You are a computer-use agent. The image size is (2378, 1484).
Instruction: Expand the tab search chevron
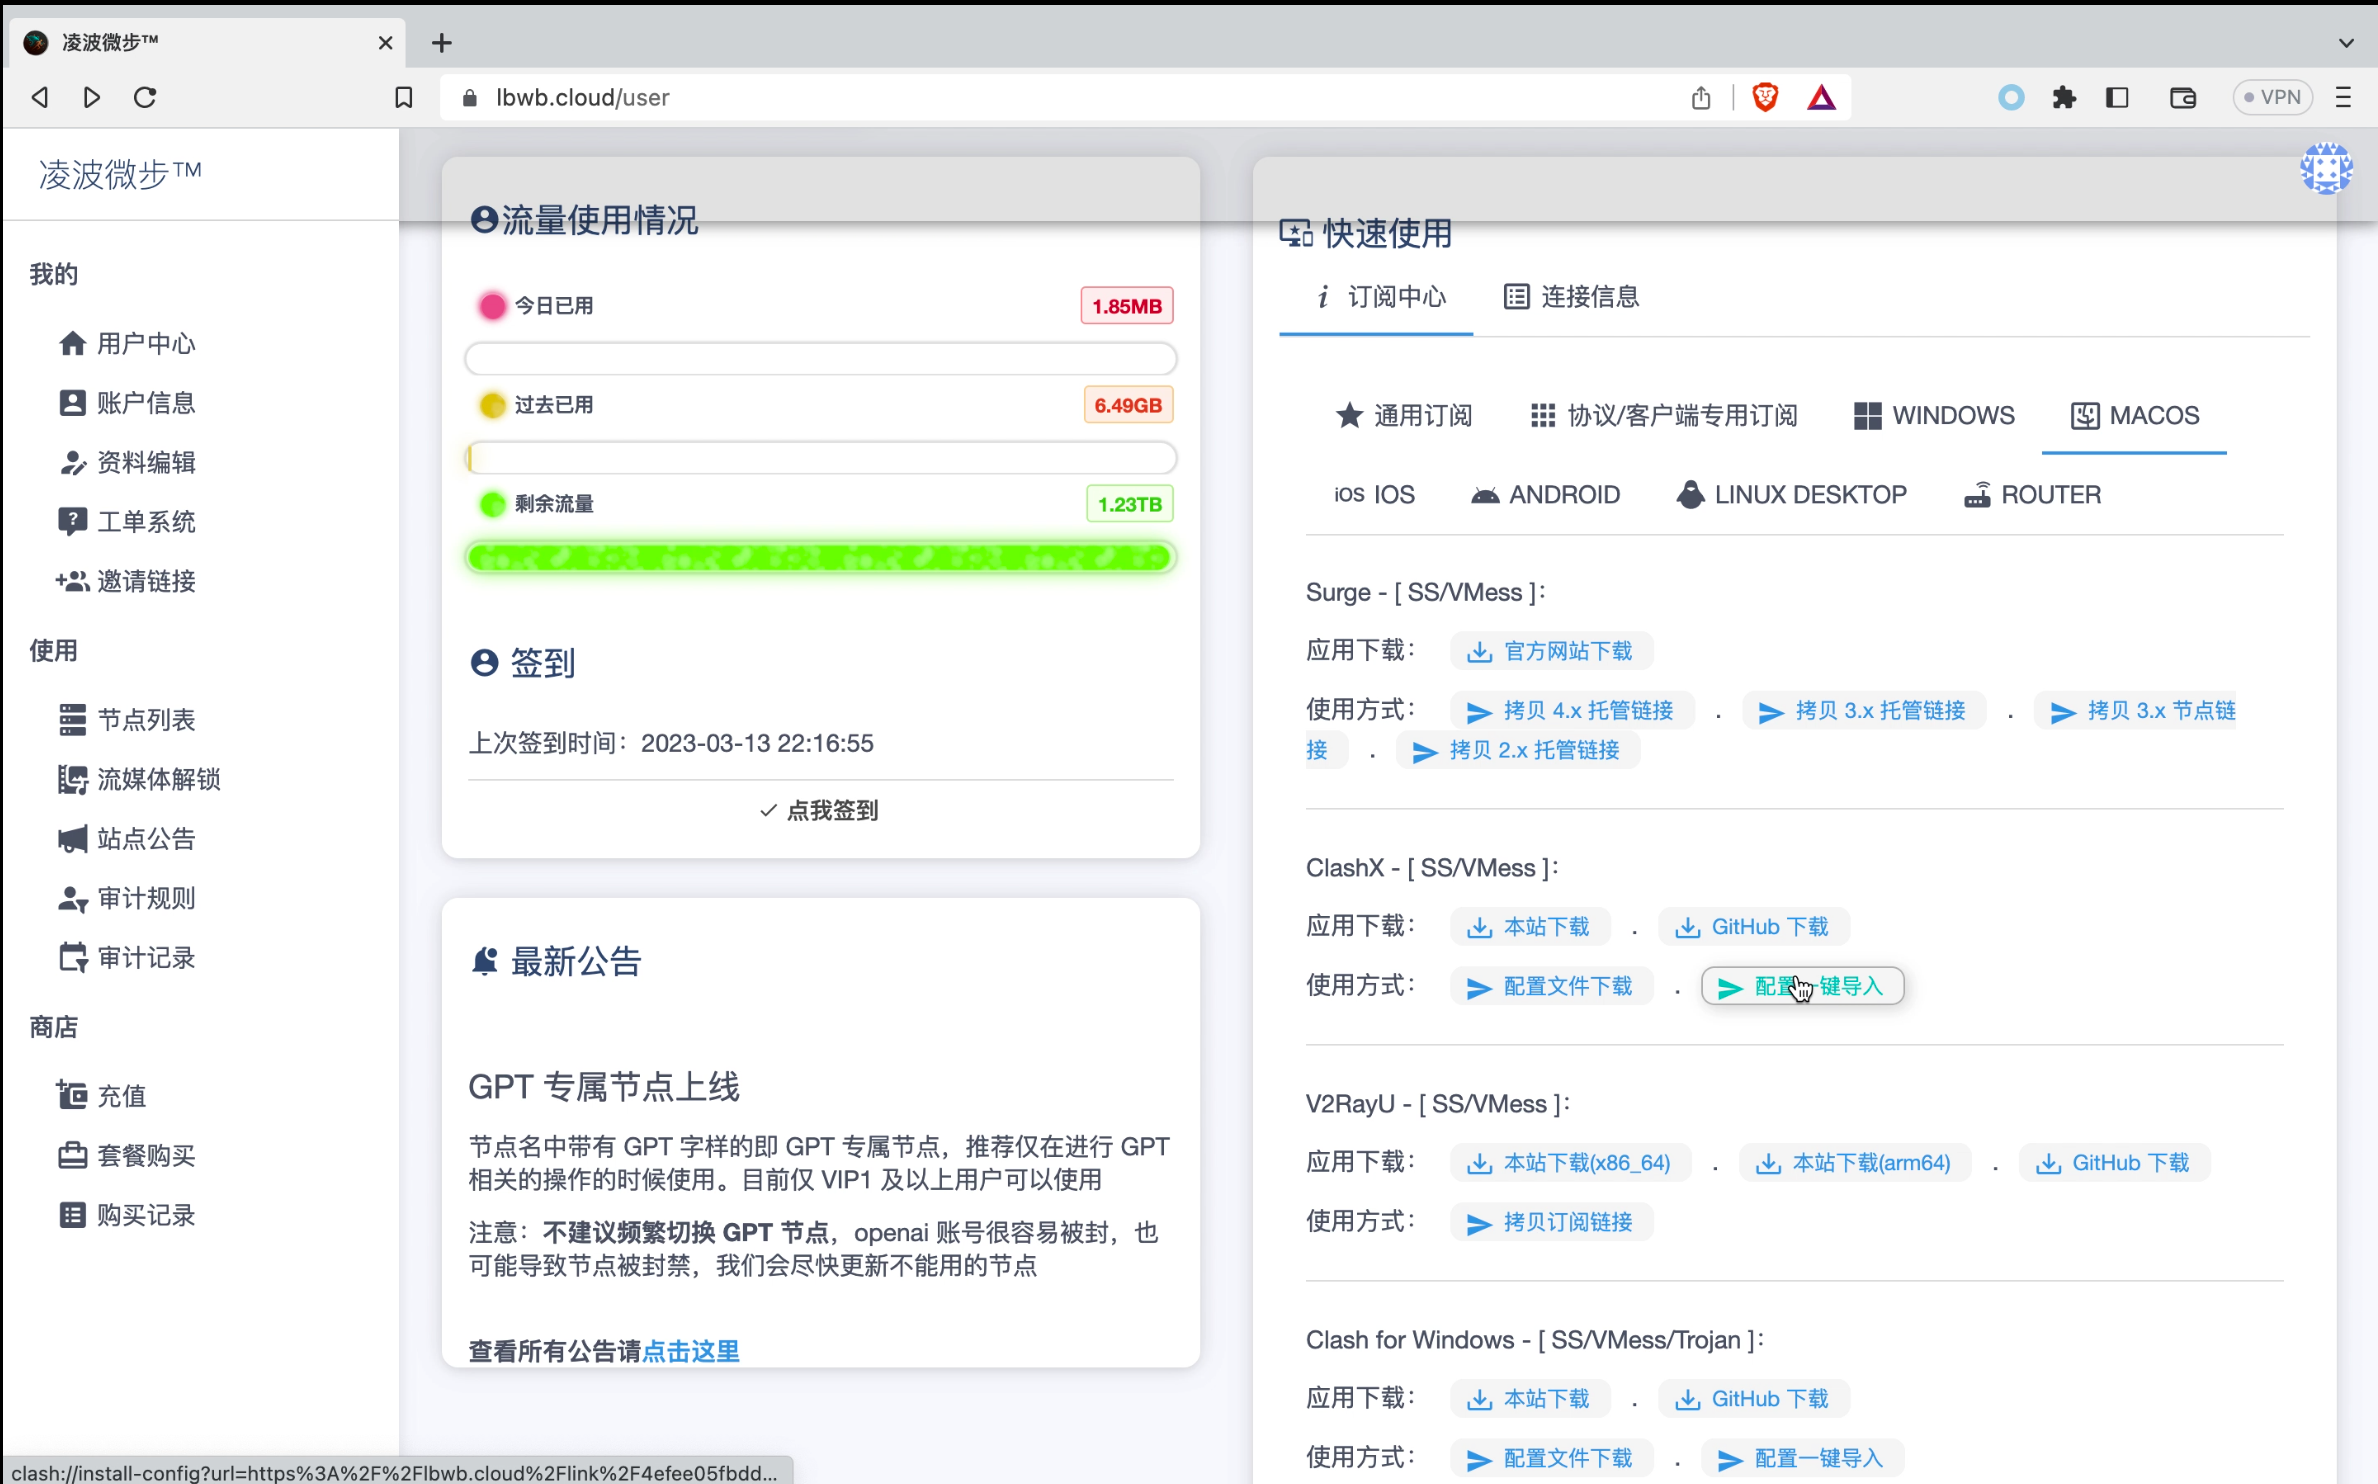(2346, 43)
